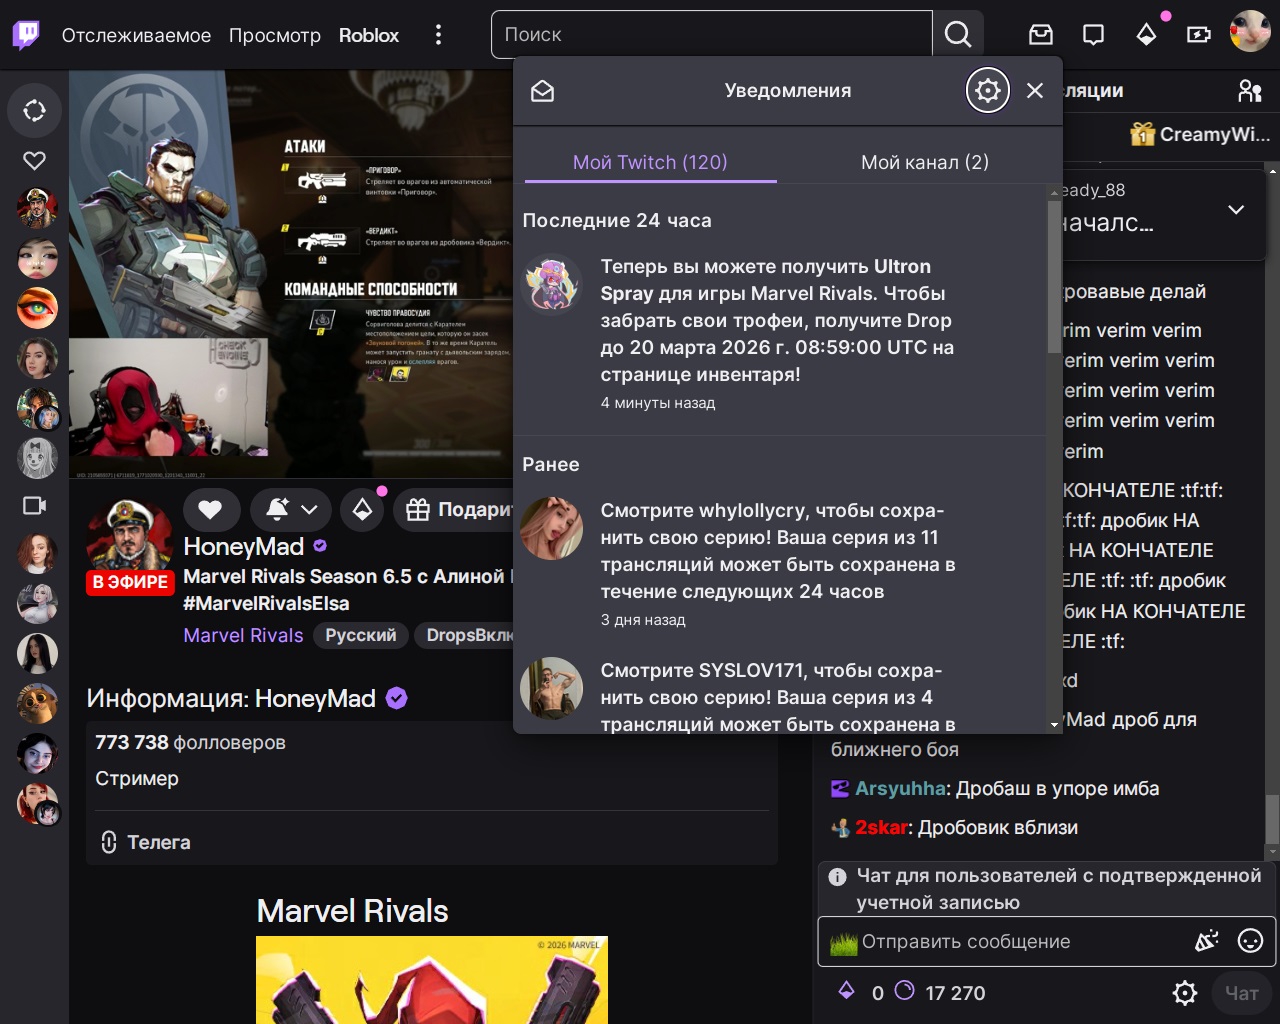The image size is (1280, 1024).
Task: Open the colorful eye avatar channel
Action: click(37, 308)
